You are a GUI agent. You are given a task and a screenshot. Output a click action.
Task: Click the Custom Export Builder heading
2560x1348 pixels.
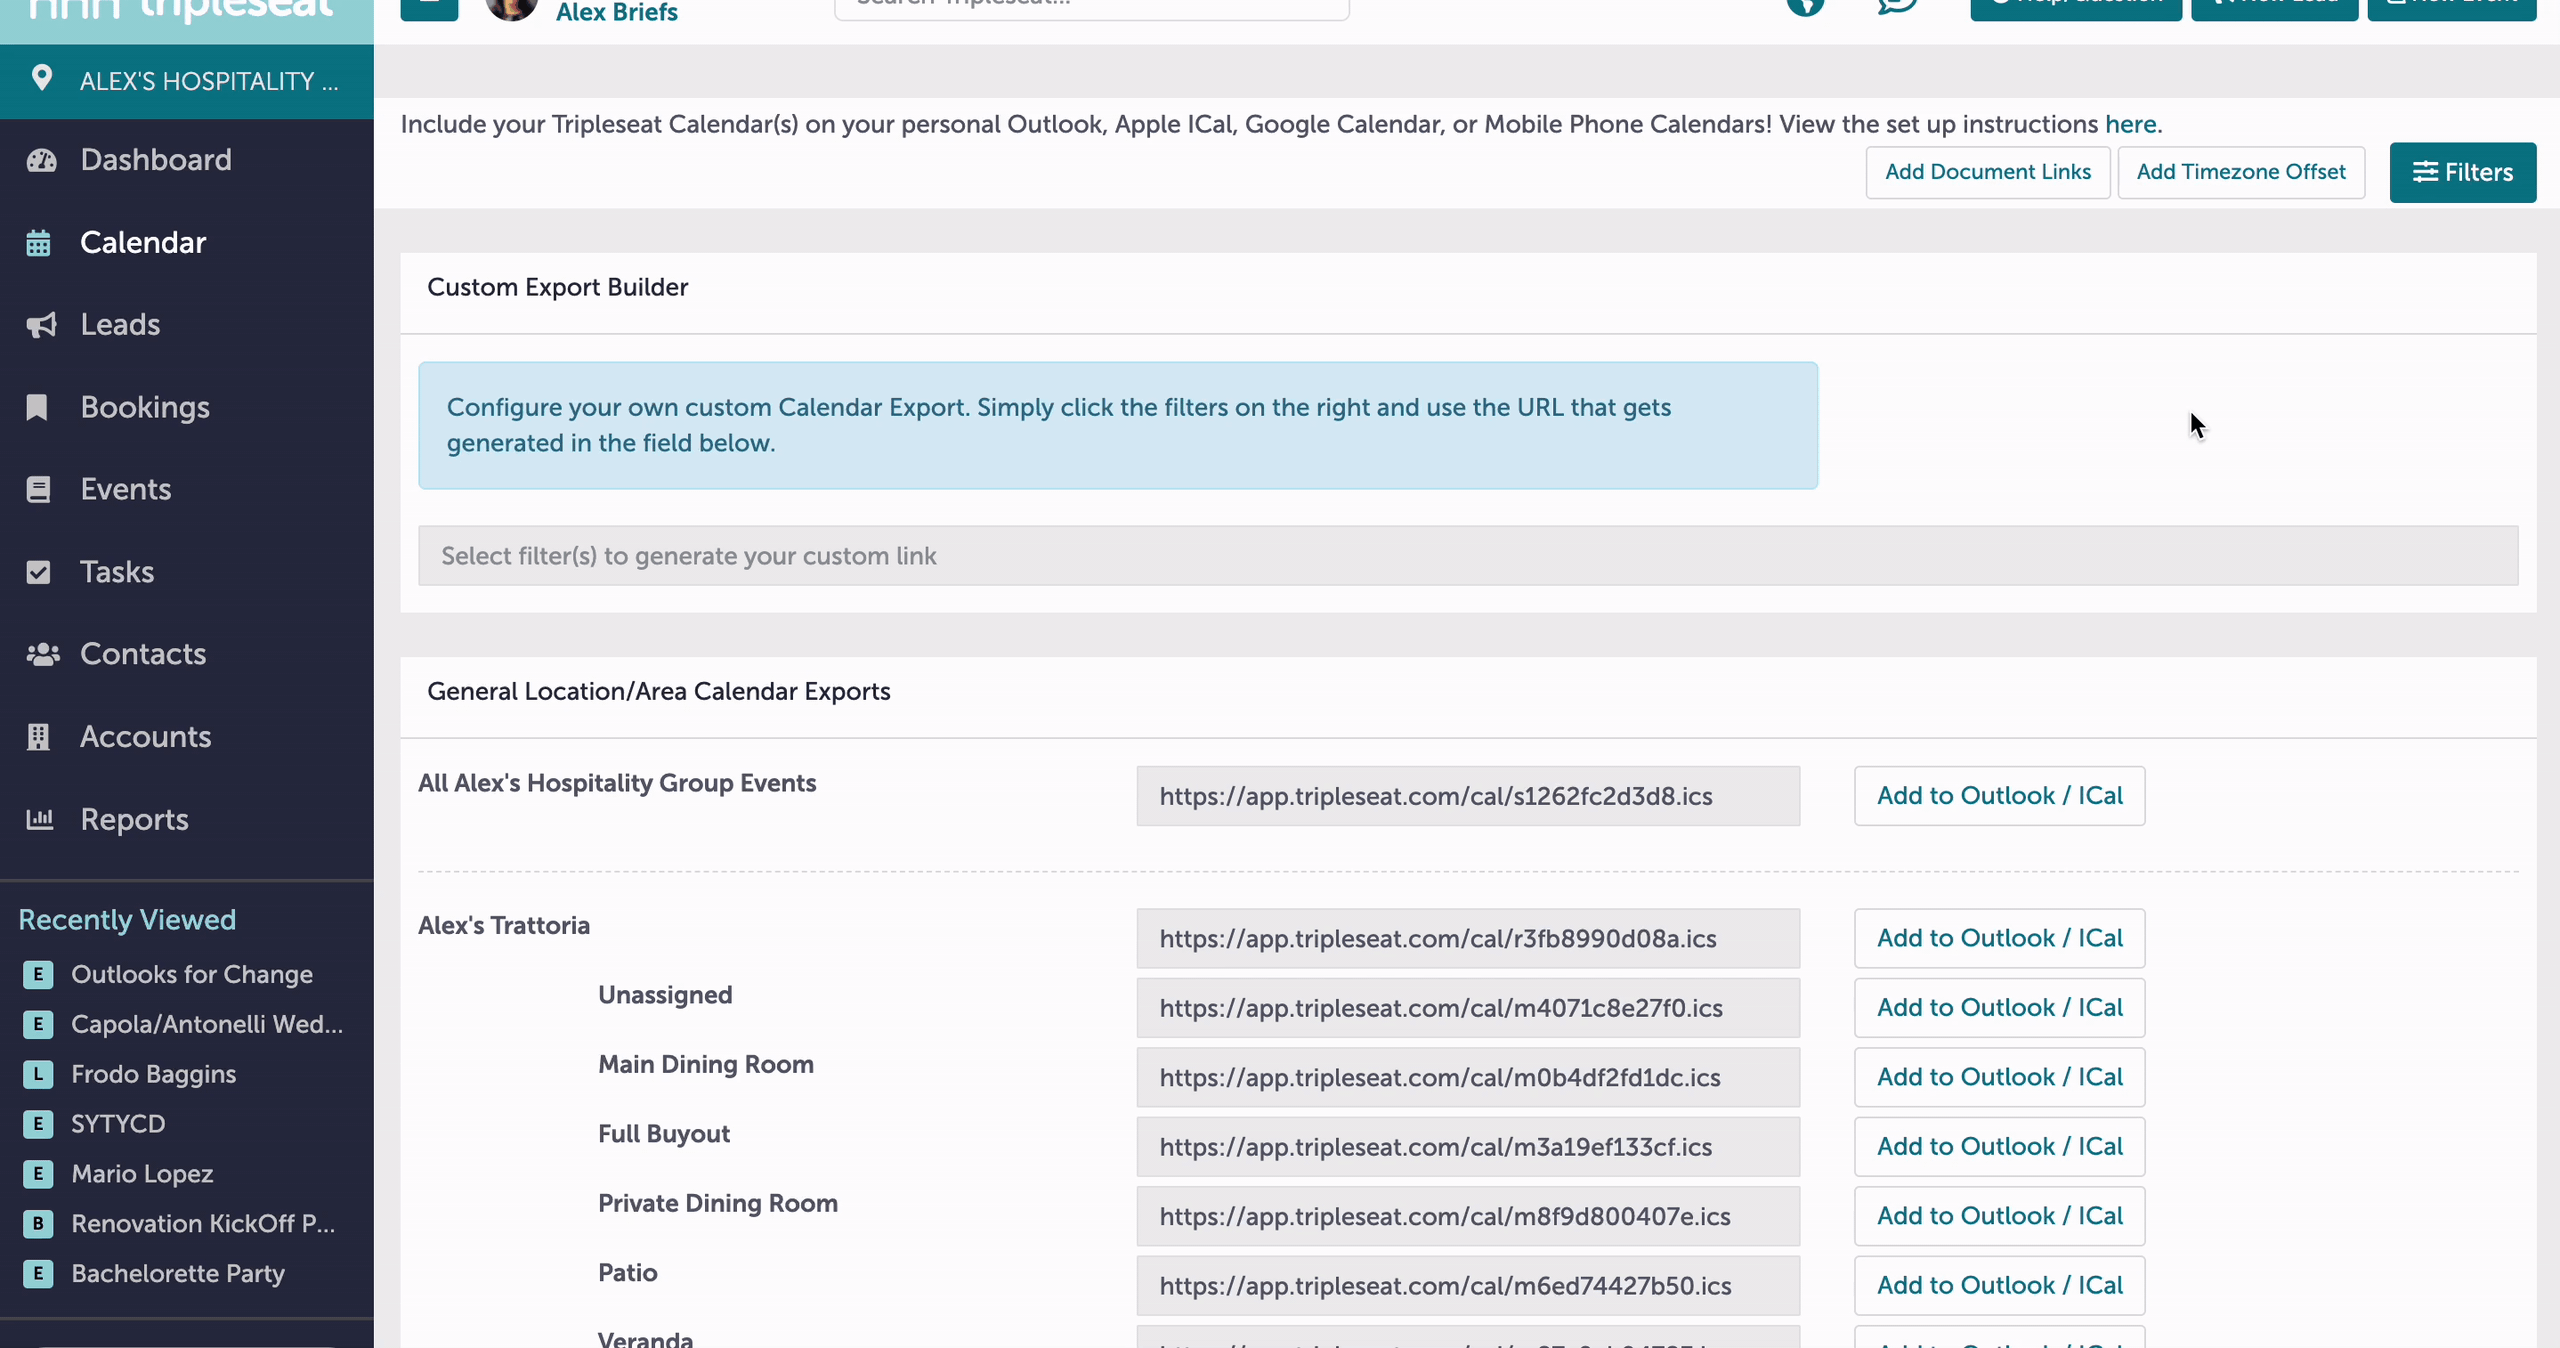[x=558, y=287]
